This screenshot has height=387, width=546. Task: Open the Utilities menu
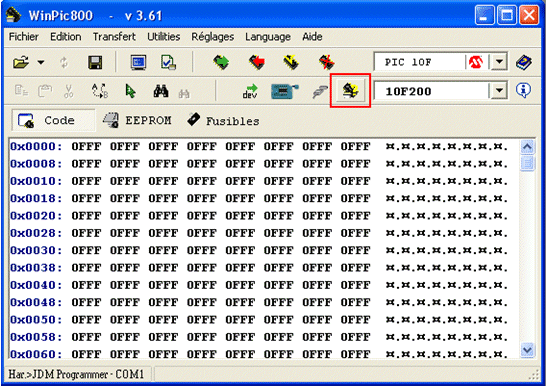coord(164,37)
